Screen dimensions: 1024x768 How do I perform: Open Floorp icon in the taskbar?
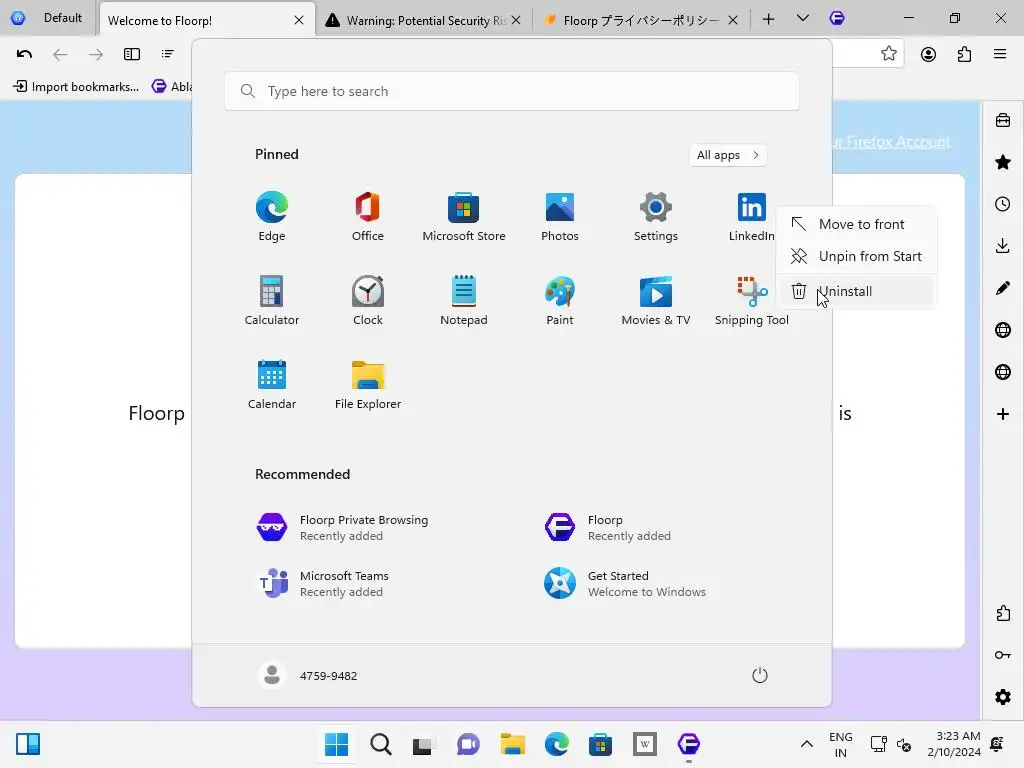[688, 744]
